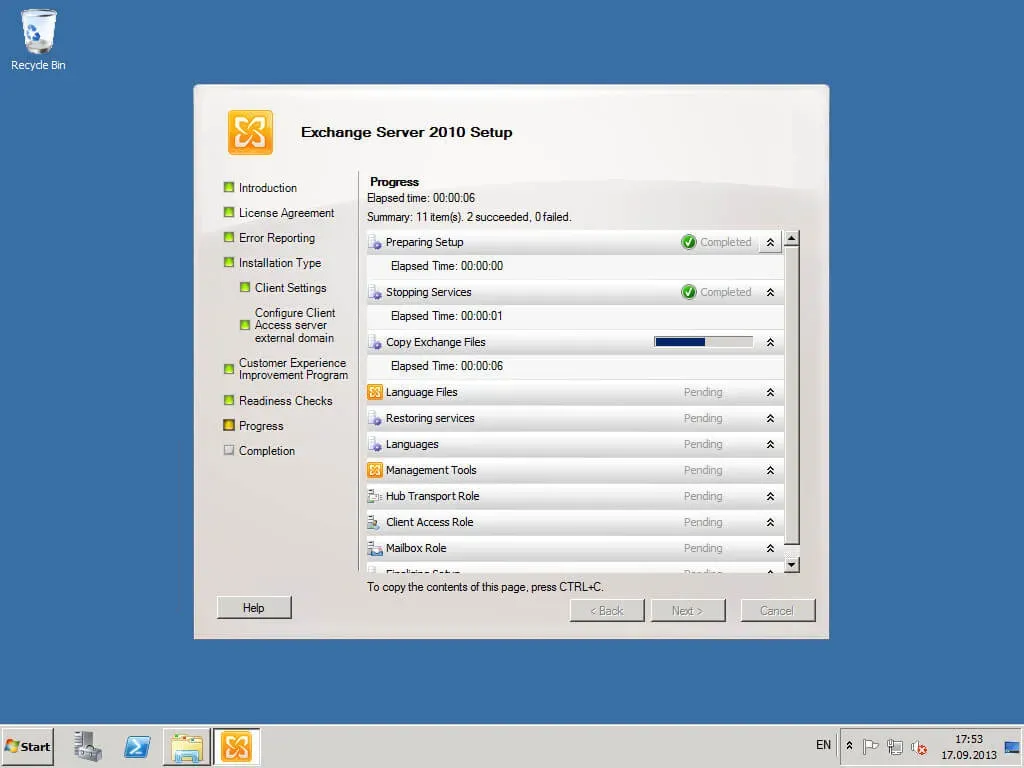The image size is (1024, 768).
Task: Click the muted volume tray icon
Action: click(919, 746)
